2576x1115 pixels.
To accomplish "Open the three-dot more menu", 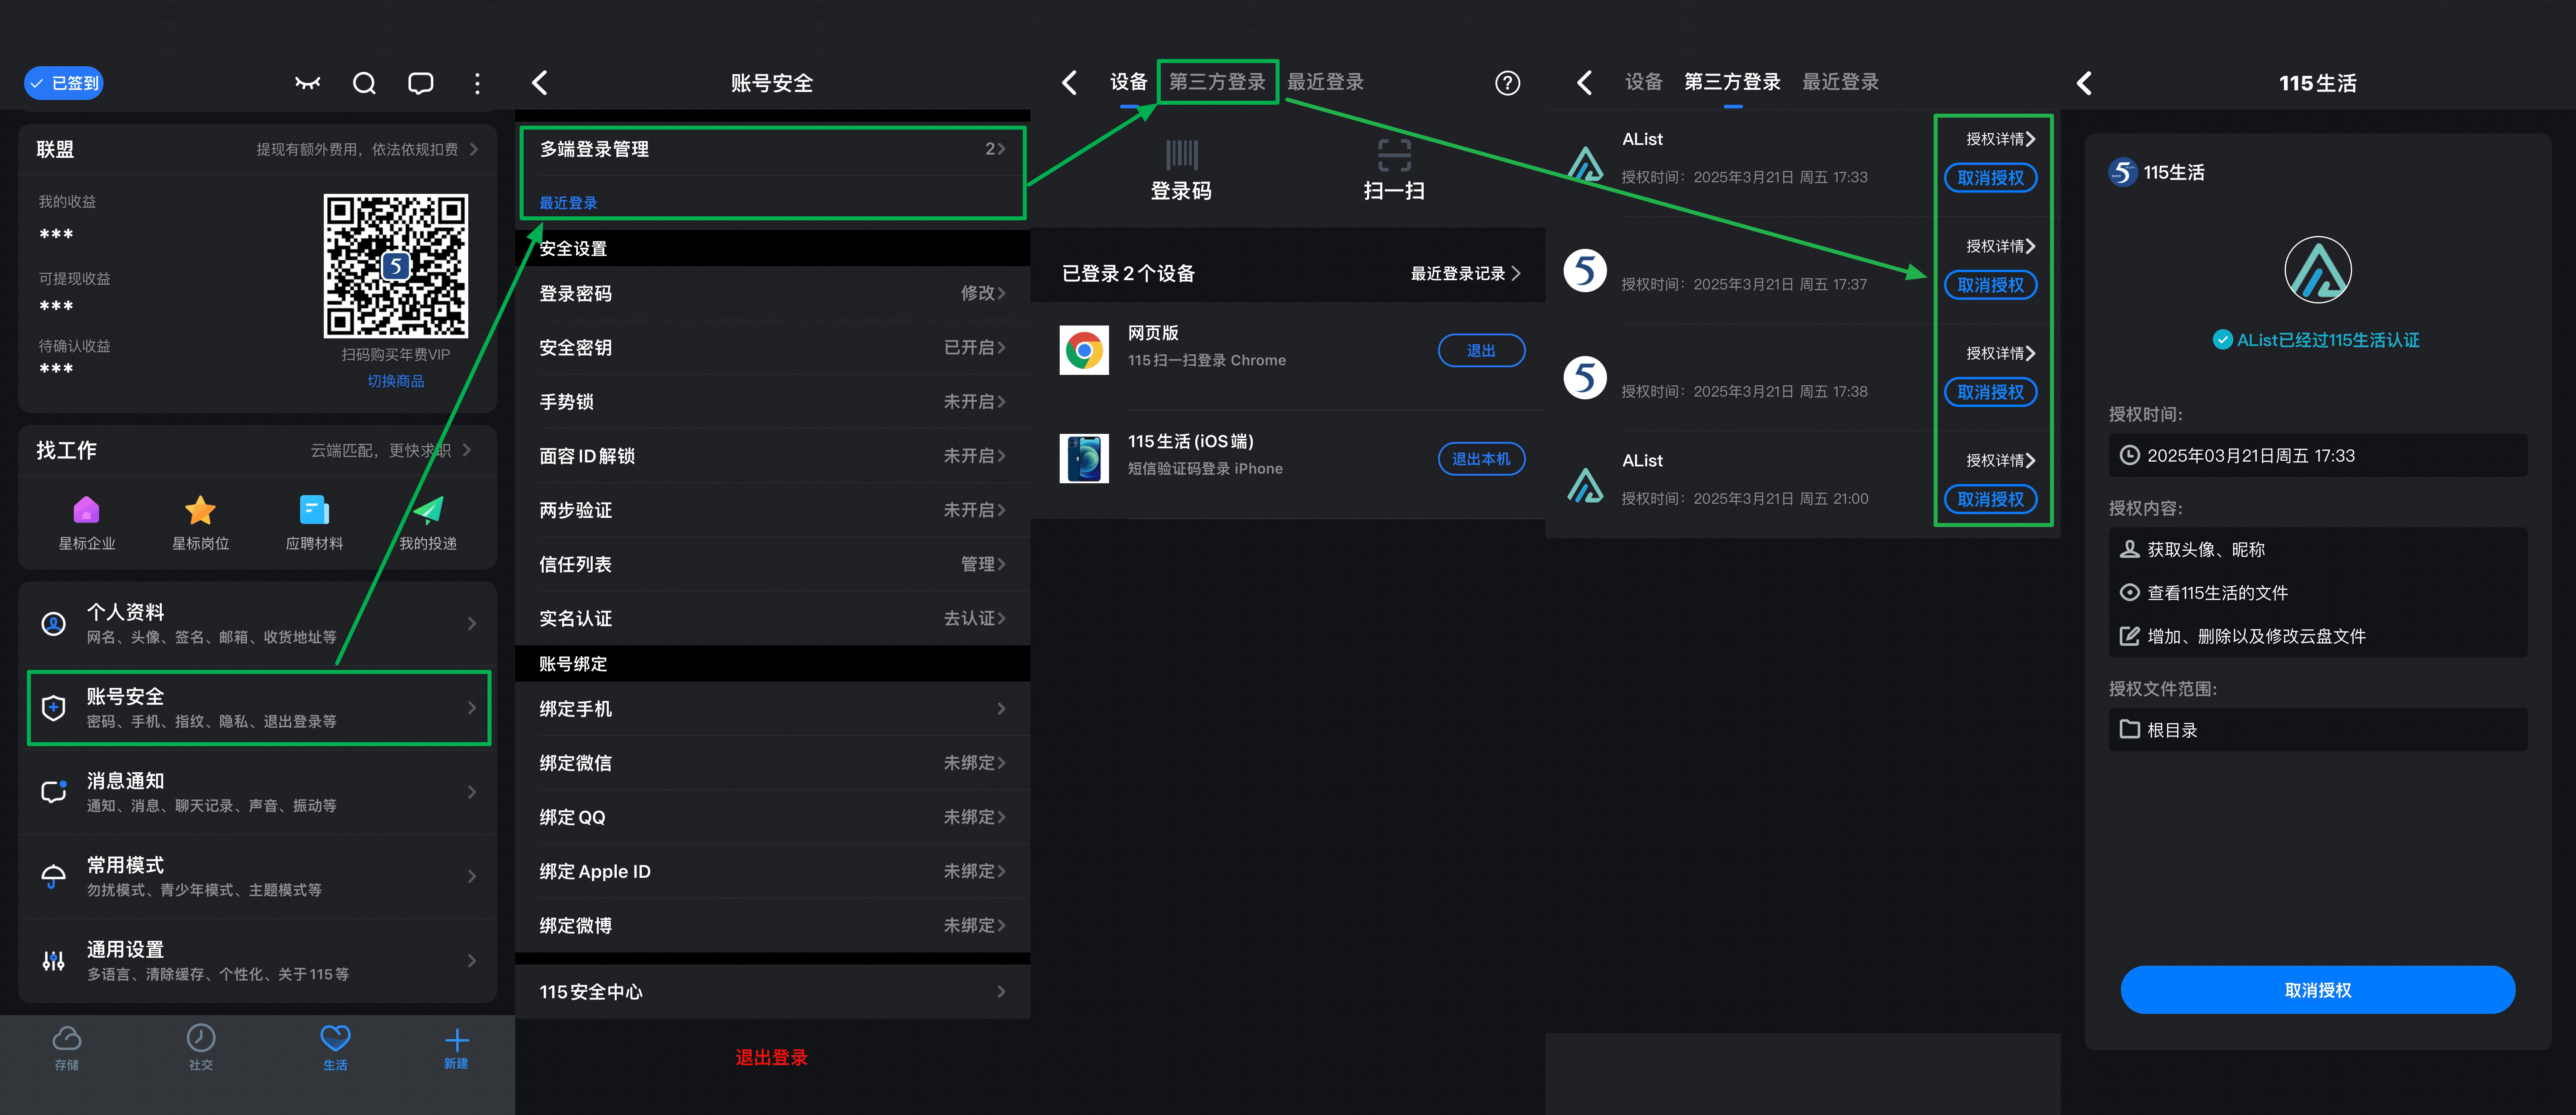I will tap(477, 83).
